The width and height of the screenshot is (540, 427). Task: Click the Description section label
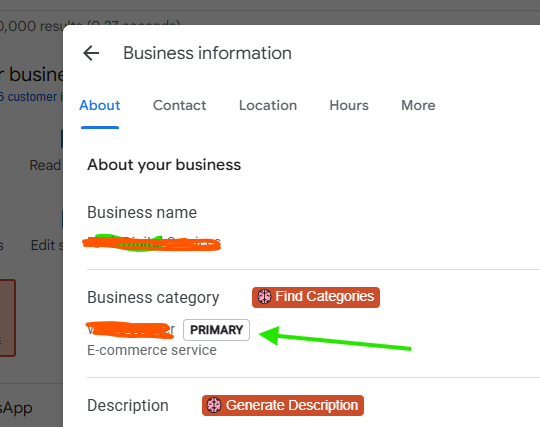128,405
